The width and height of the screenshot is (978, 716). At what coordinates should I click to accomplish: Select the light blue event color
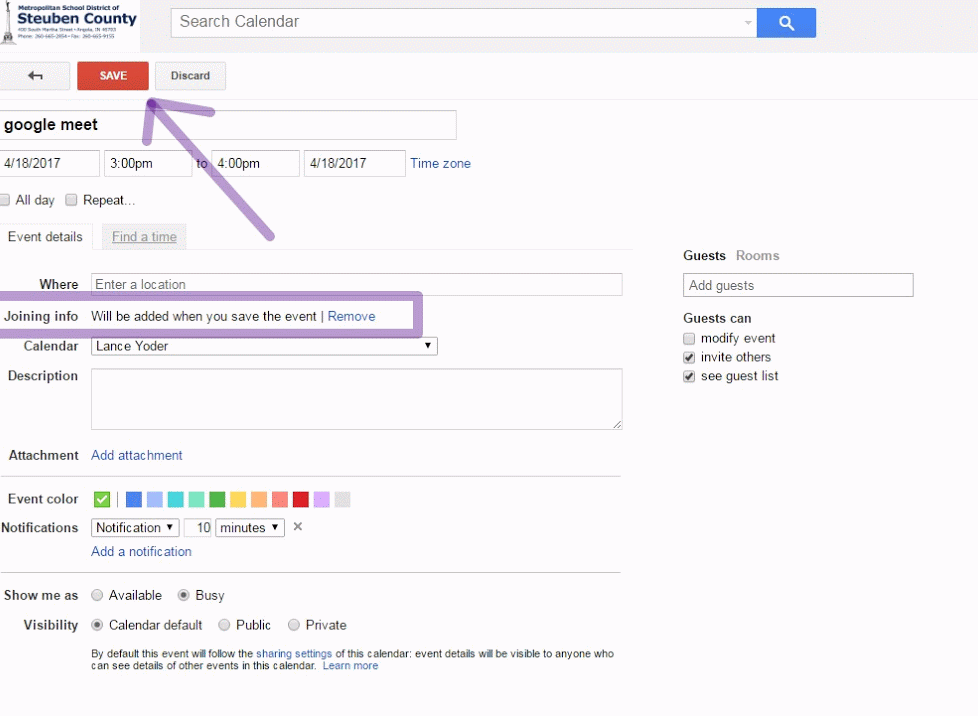[x=155, y=499]
